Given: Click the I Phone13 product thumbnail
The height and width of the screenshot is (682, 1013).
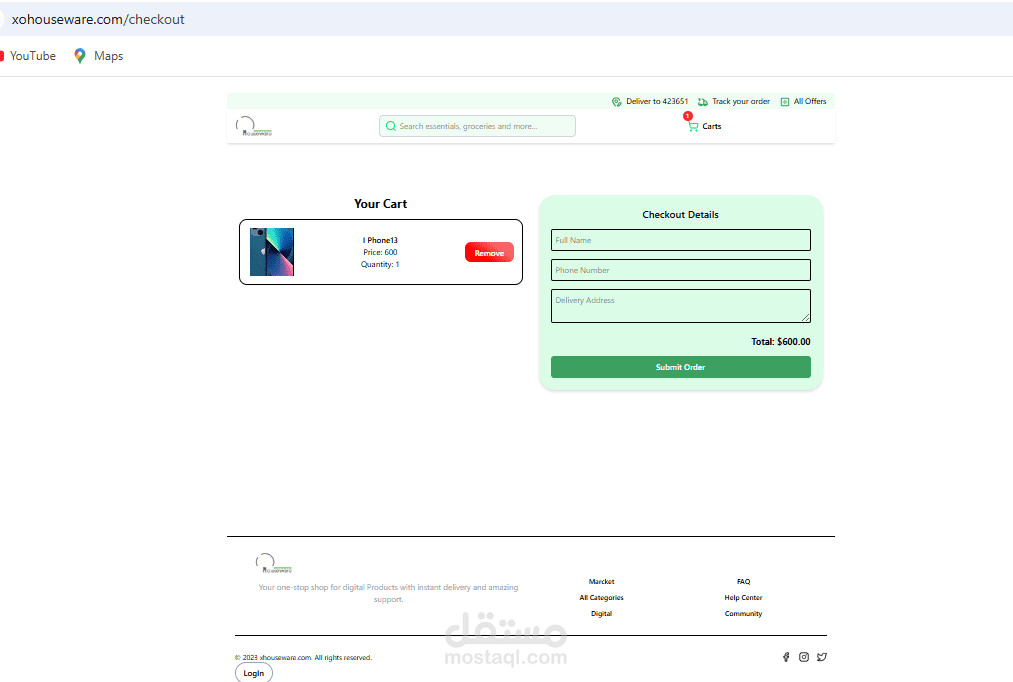Looking at the screenshot, I should coord(272,252).
